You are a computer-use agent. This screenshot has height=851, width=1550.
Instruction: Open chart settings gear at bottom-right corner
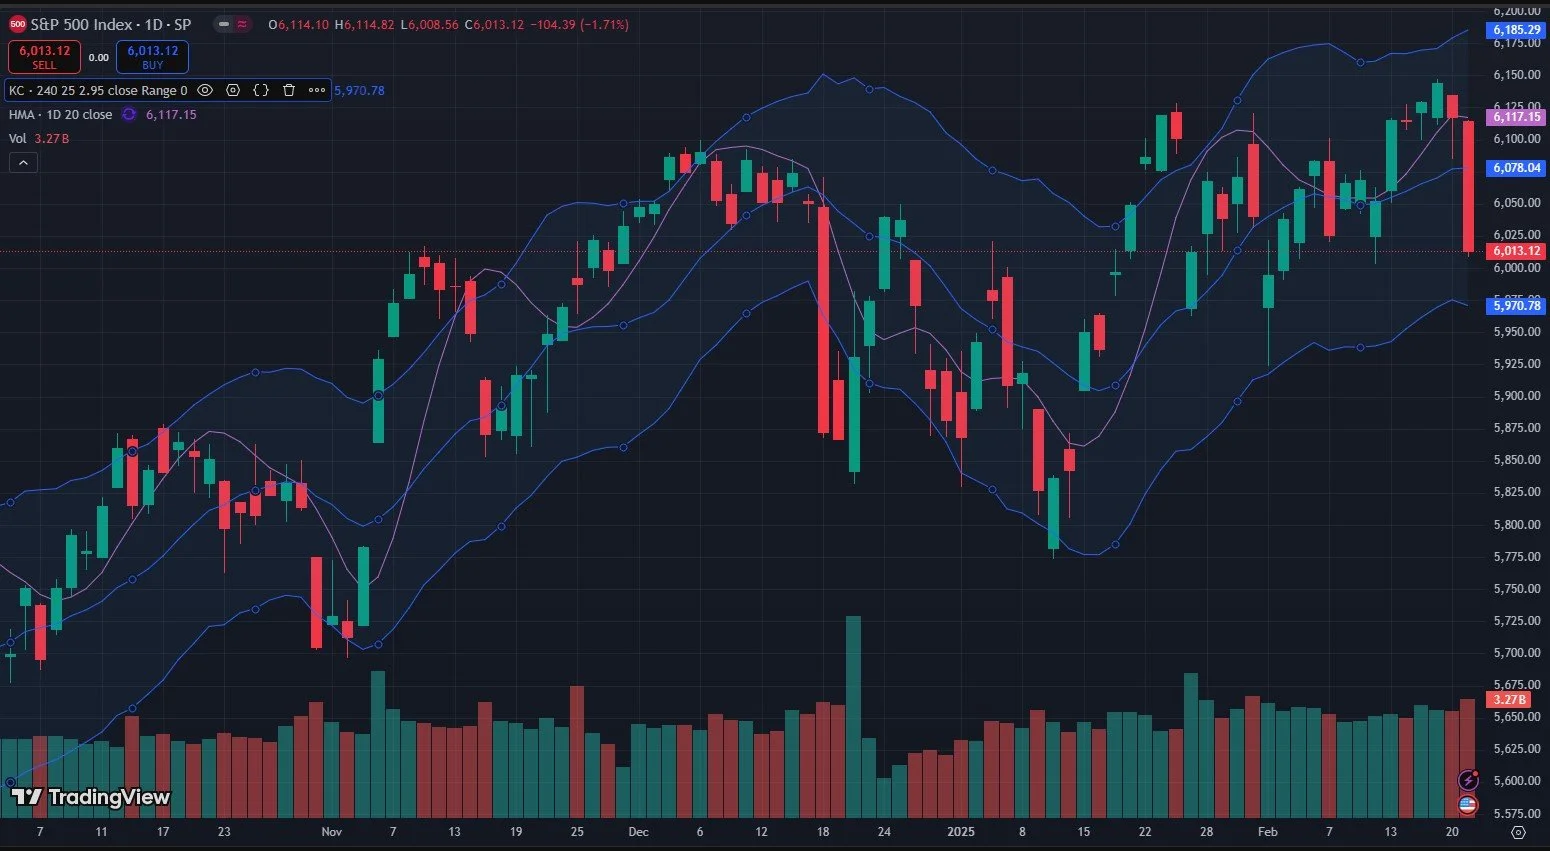1518,832
